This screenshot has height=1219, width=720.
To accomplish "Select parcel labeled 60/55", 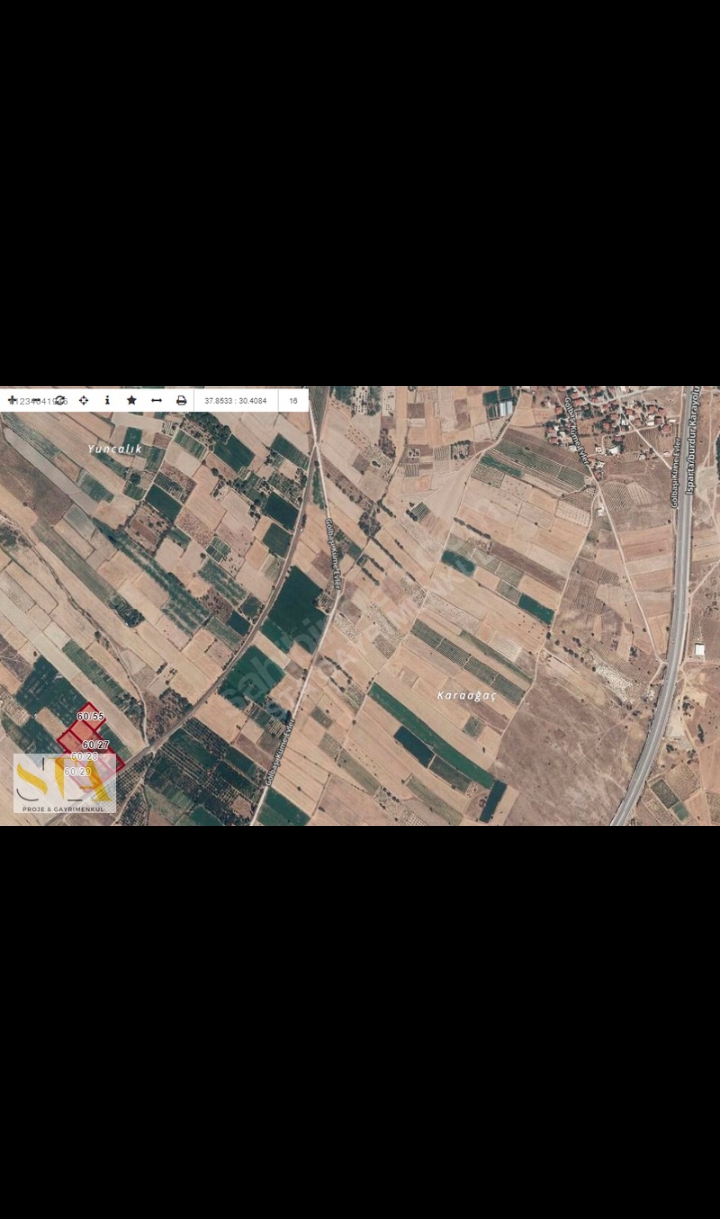I will (x=90, y=716).
